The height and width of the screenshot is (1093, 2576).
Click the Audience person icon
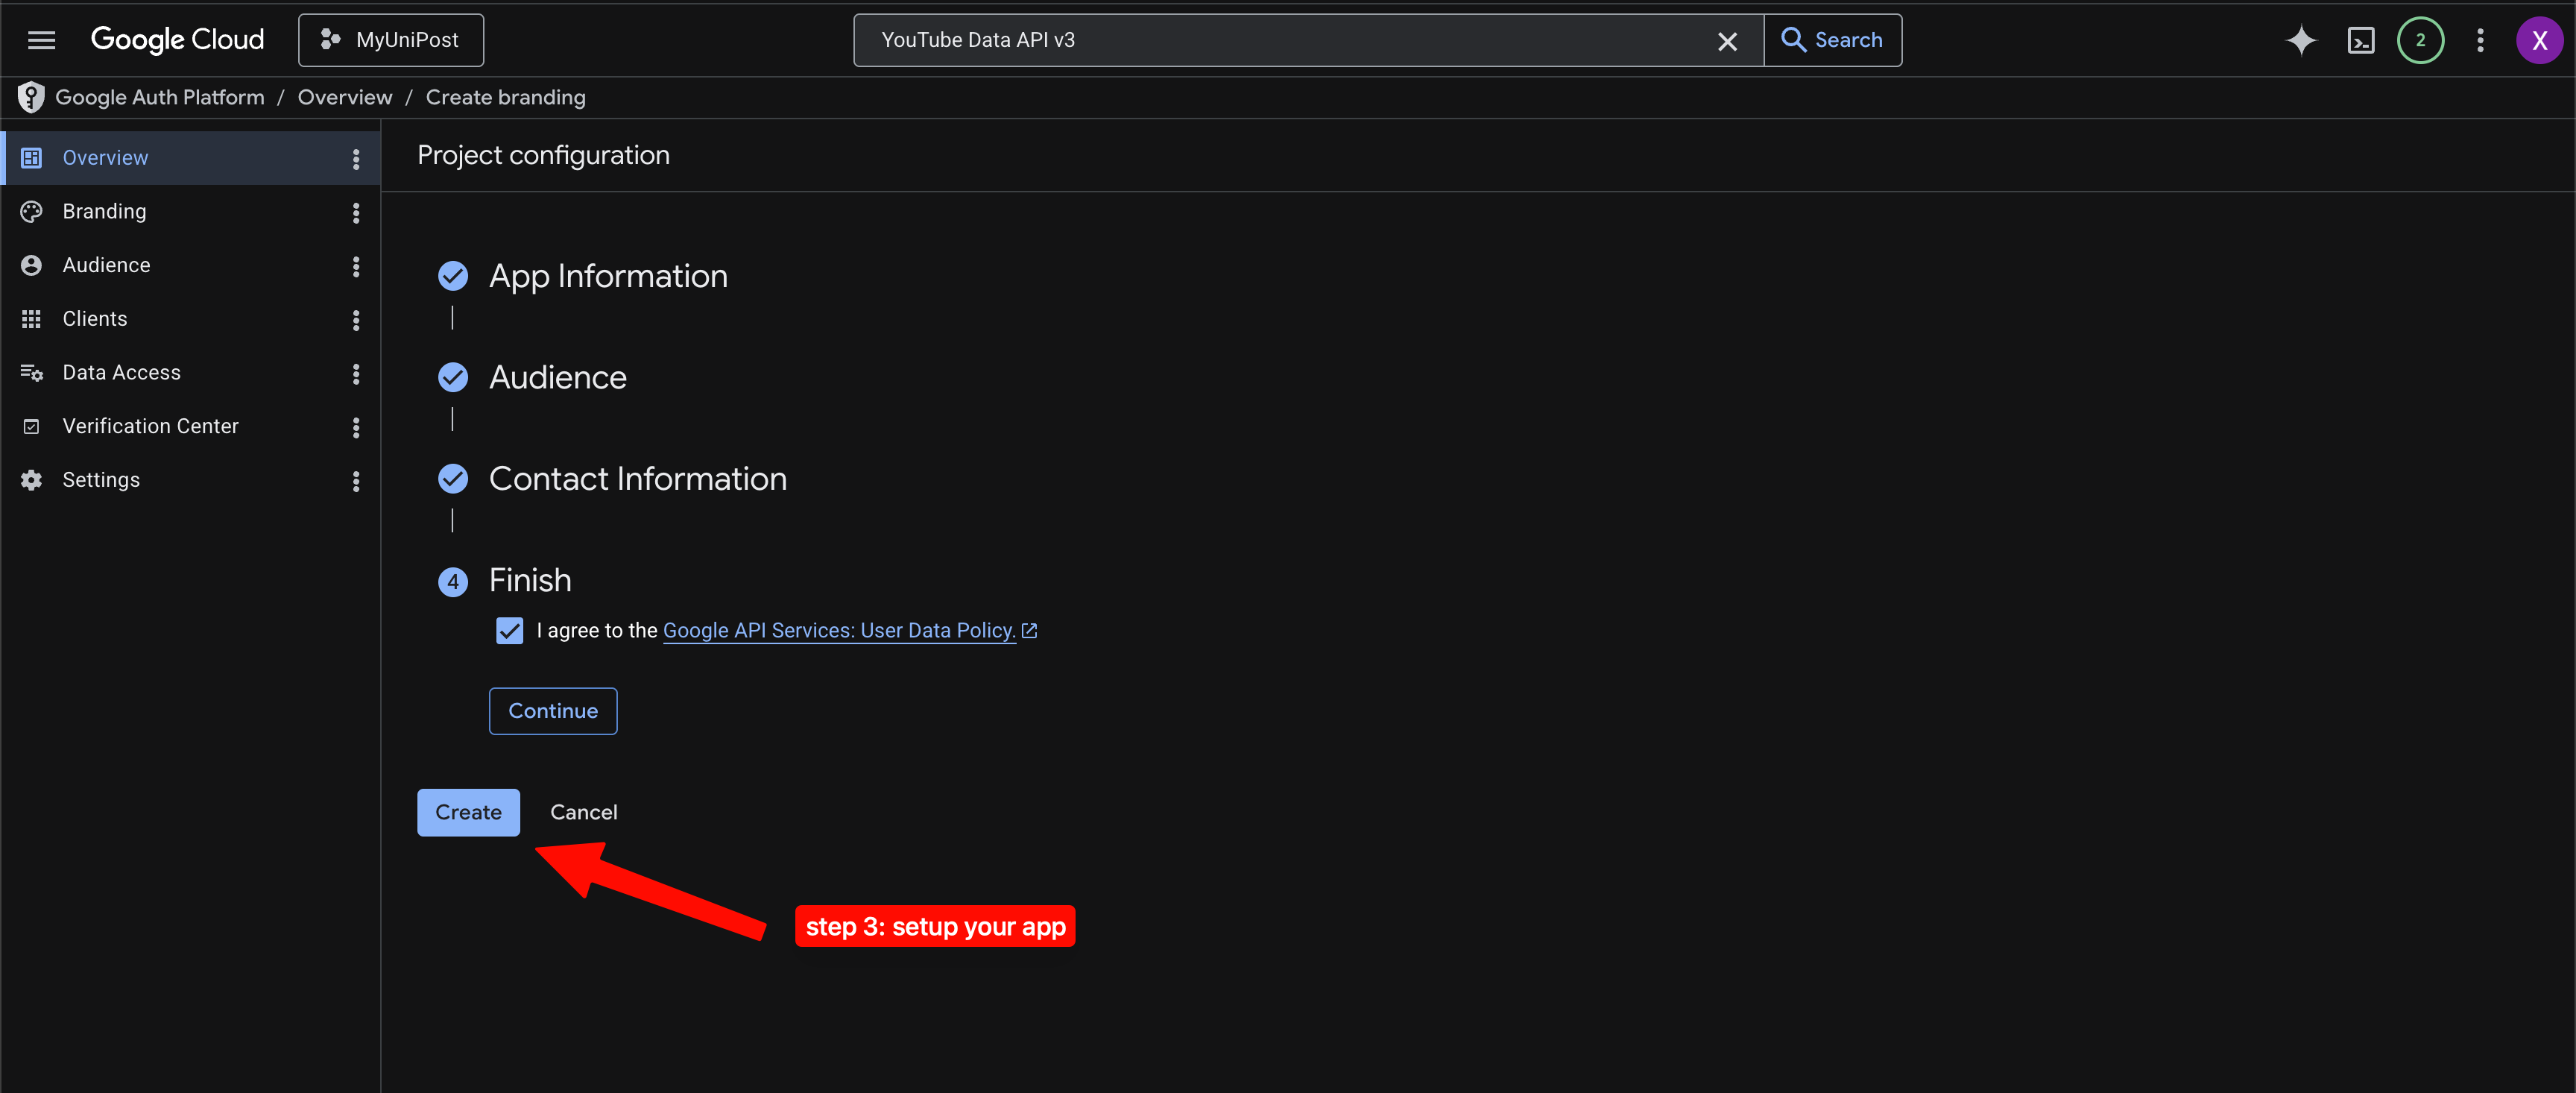(x=31, y=265)
